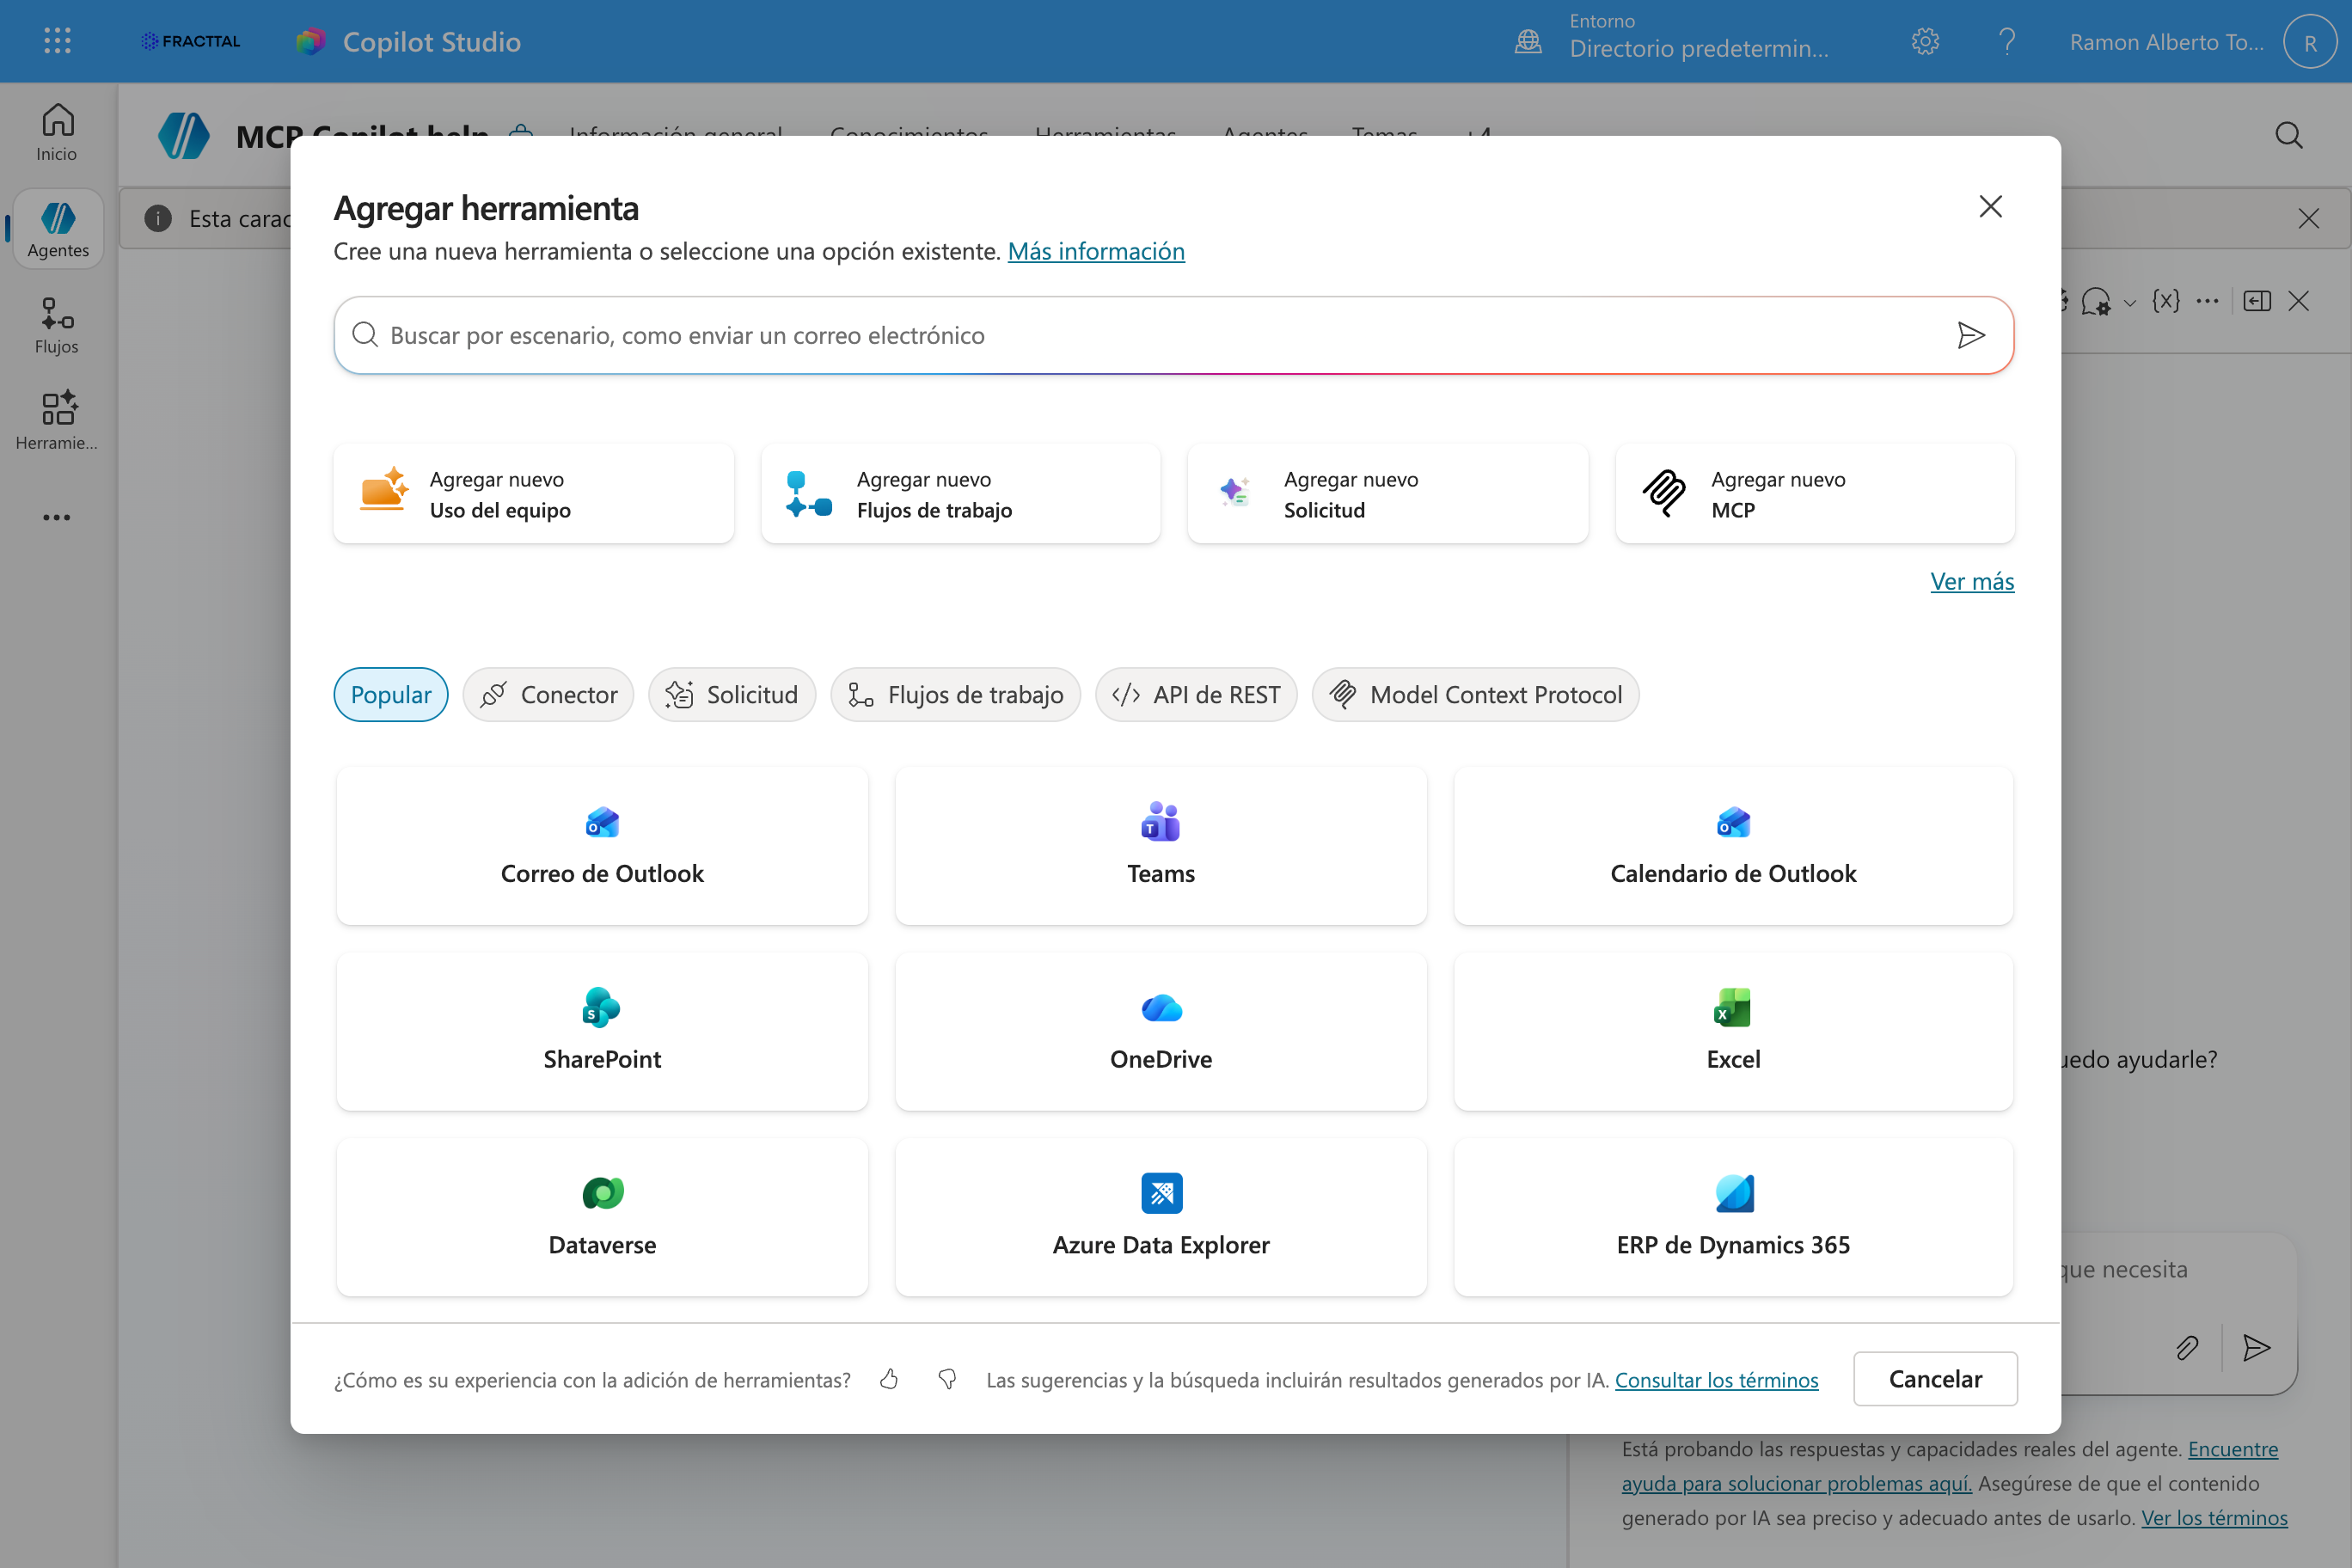The image size is (2352, 1568).
Task: Click the Copilot Studio title
Action: (x=431, y=42)
